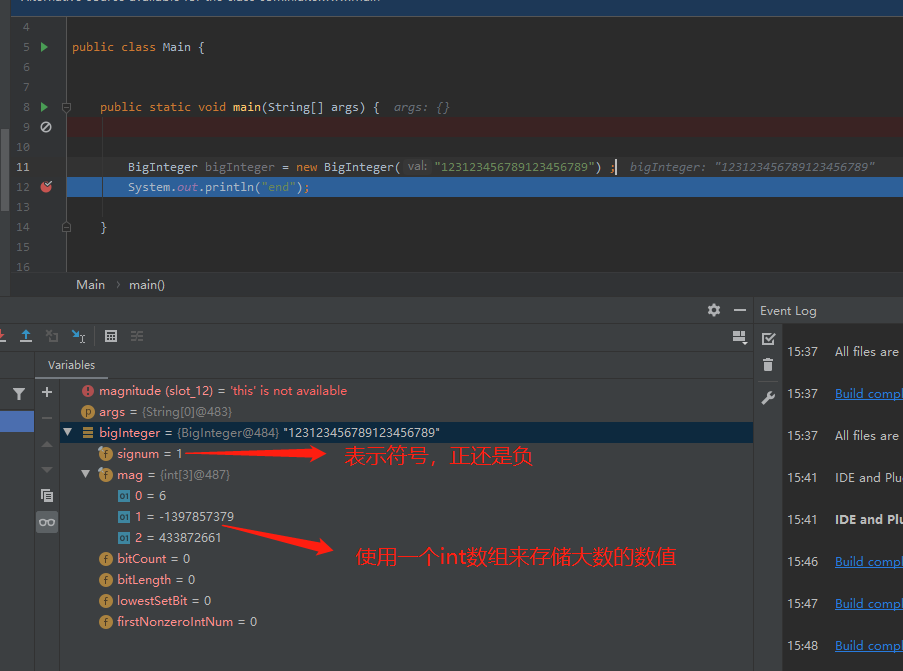The height and width of the screenshot is (671, 903).
Task: Click line number 11 in the gutter
Action: point(22,167)
